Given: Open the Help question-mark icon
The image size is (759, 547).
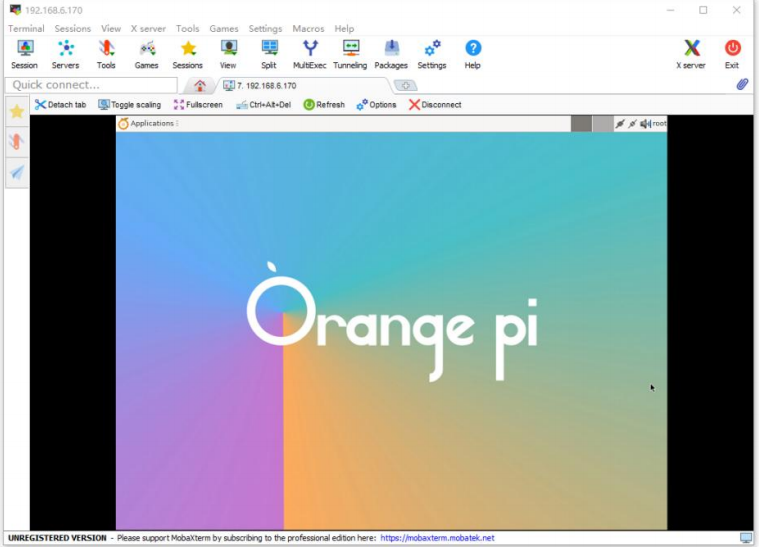Looking at the screenshot, I should [x=473, y=54].
